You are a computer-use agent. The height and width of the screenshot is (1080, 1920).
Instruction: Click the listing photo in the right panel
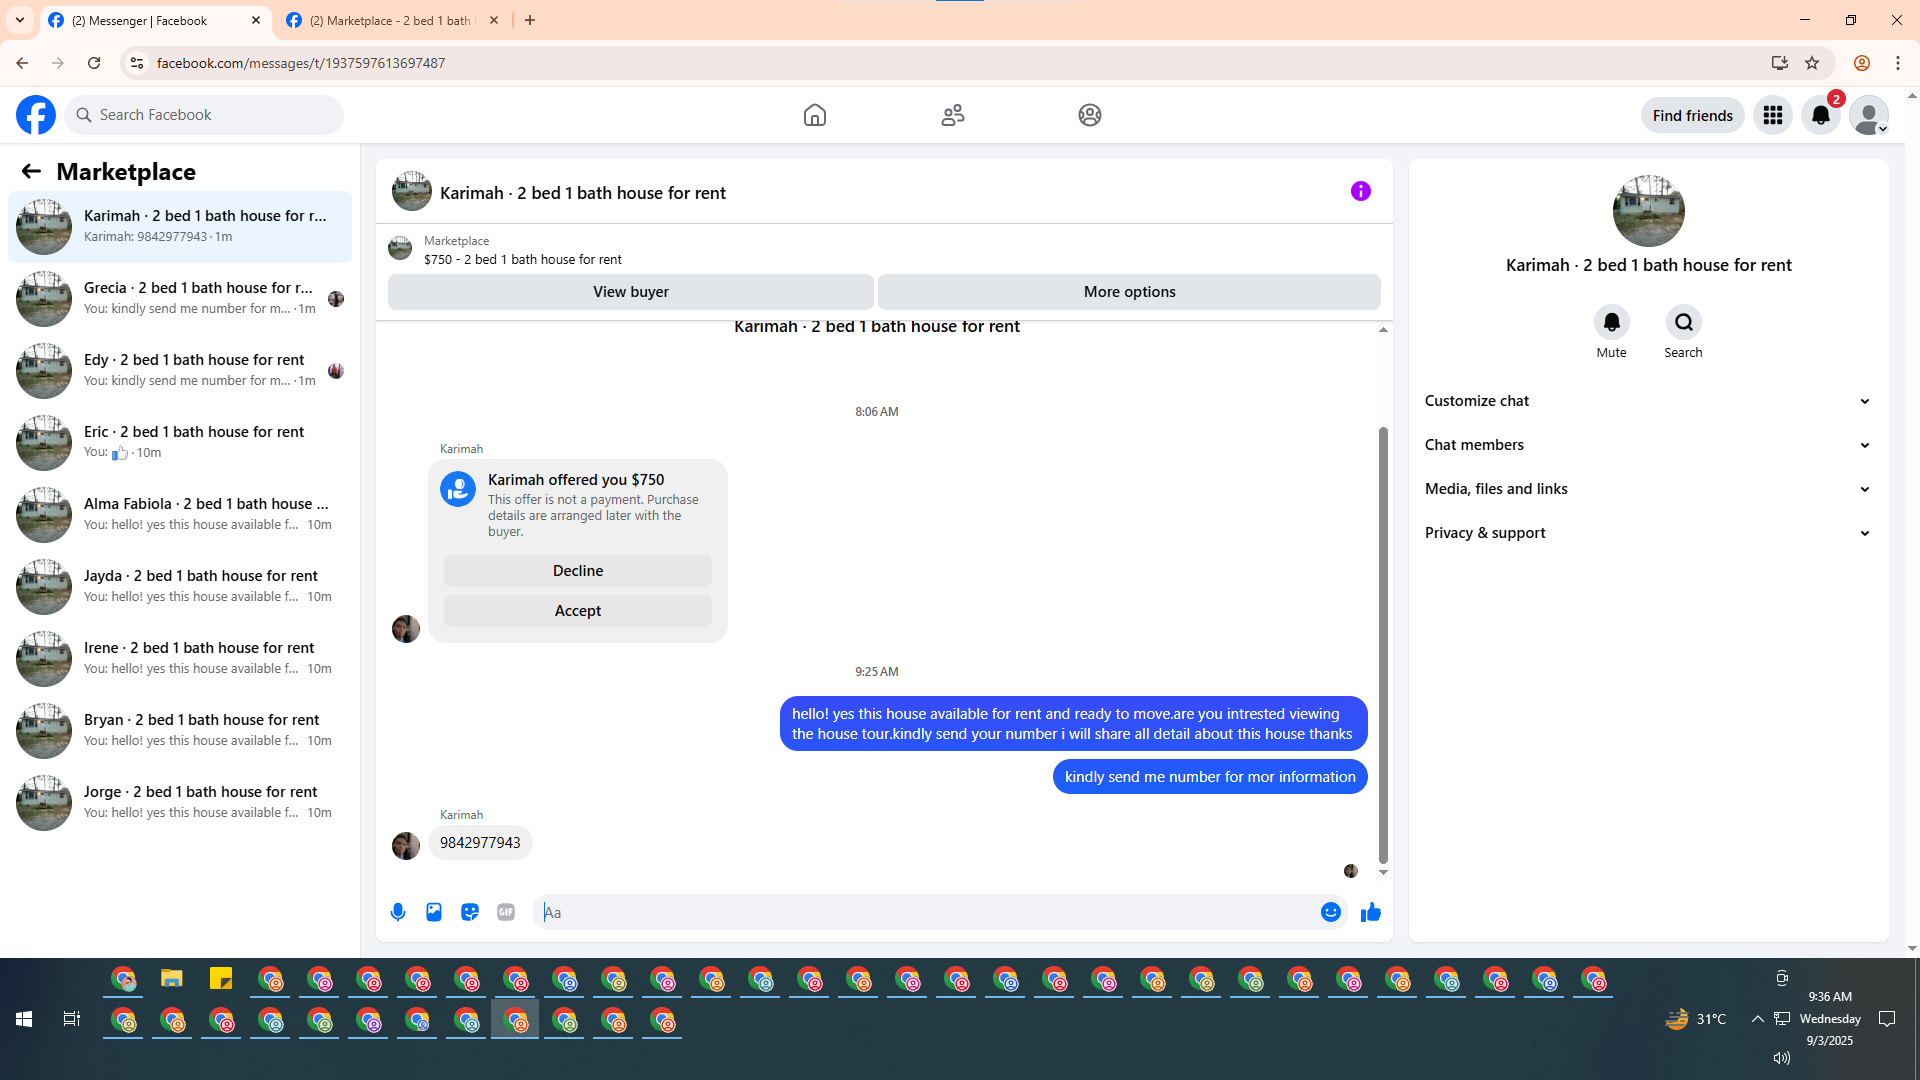[1649, 211]
